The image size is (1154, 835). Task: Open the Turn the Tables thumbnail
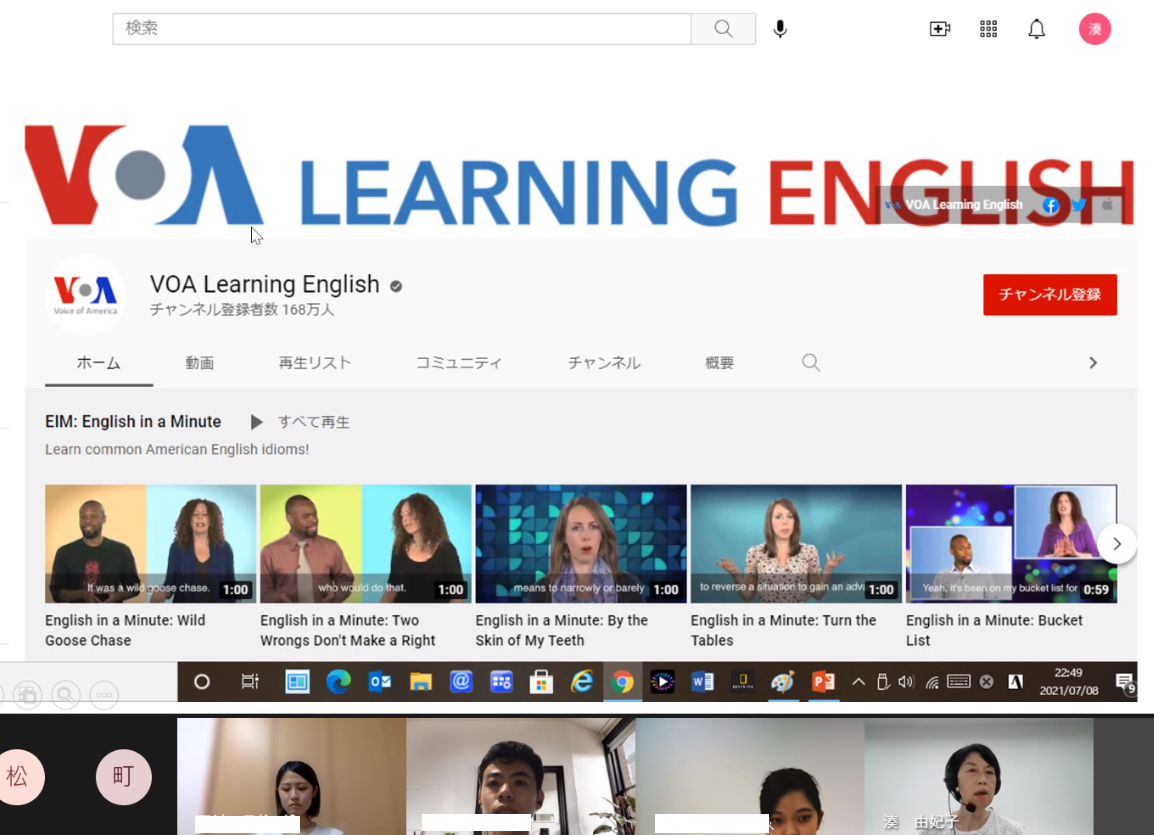tap(796, 544)
